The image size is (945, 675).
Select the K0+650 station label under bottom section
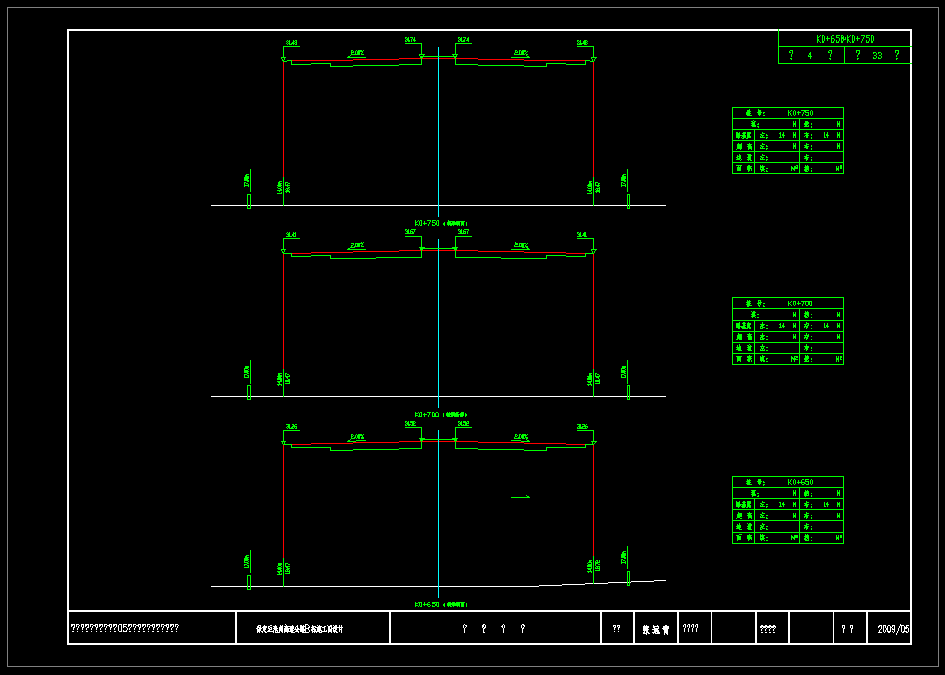point(440,605)
